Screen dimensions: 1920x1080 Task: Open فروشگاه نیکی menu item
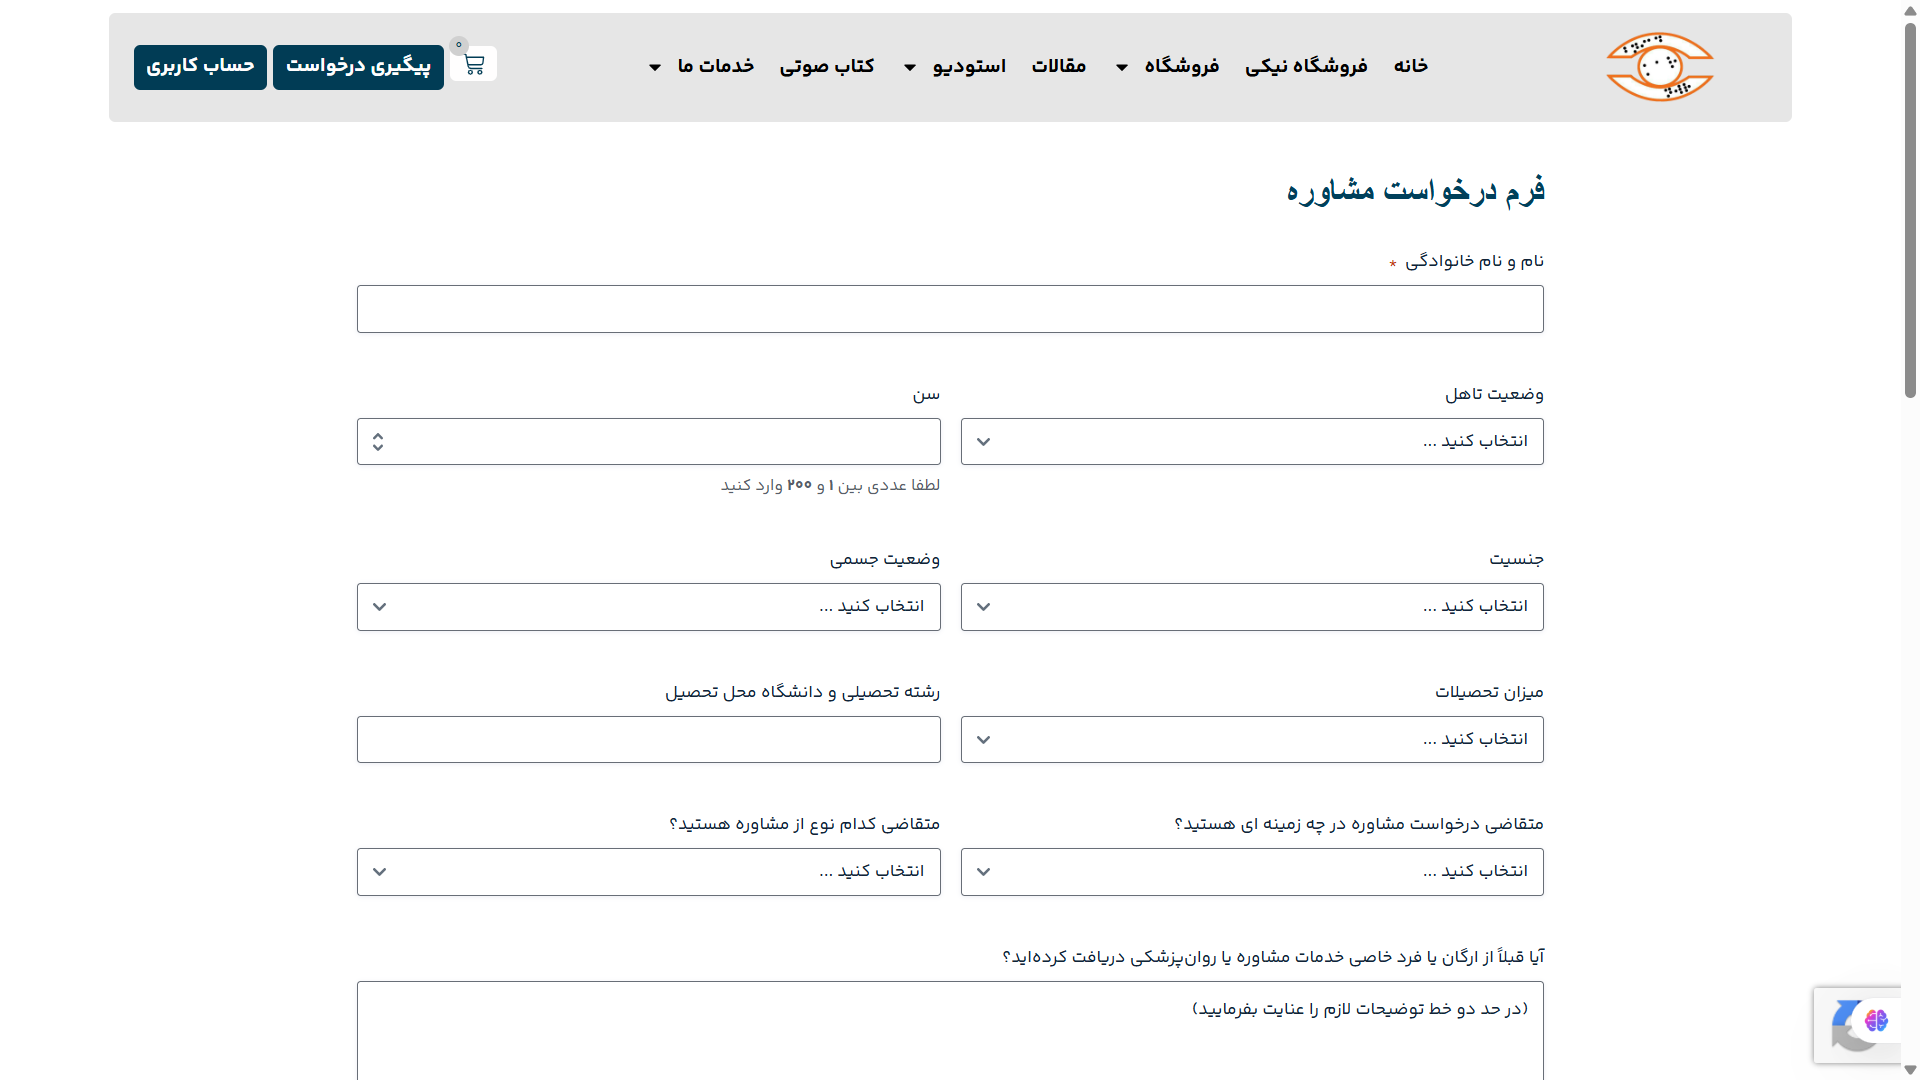coord(1306,66)
